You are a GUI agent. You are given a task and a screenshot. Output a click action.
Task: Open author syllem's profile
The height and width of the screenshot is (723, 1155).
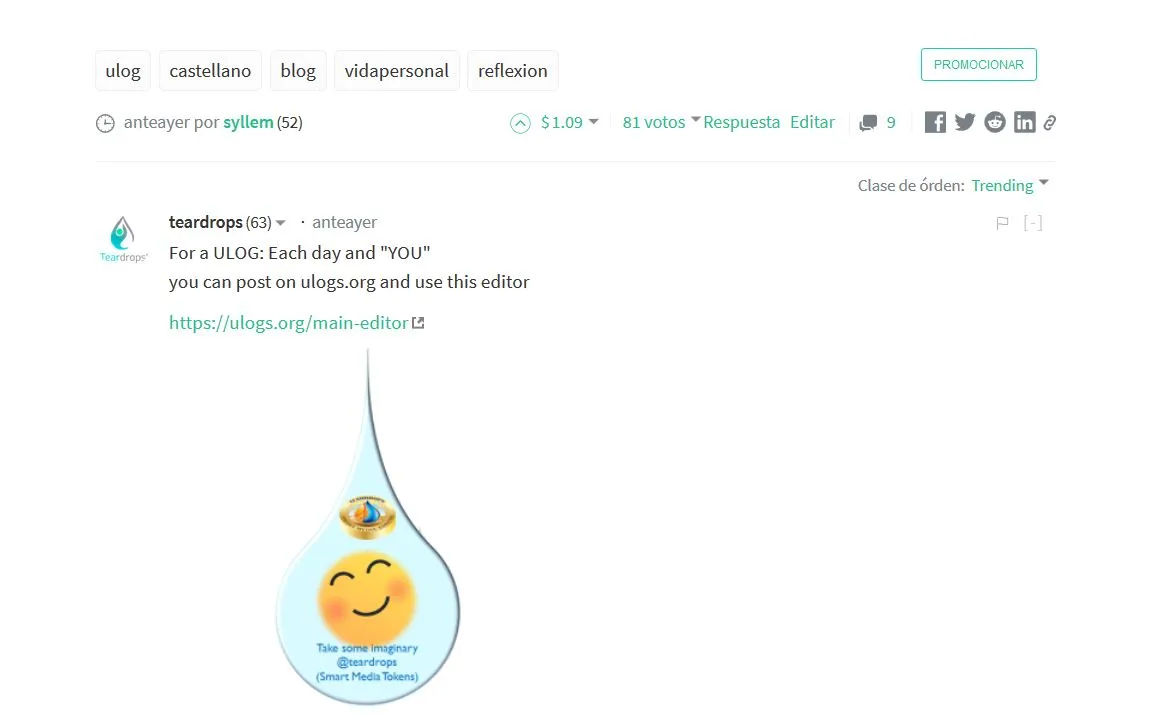248,122
